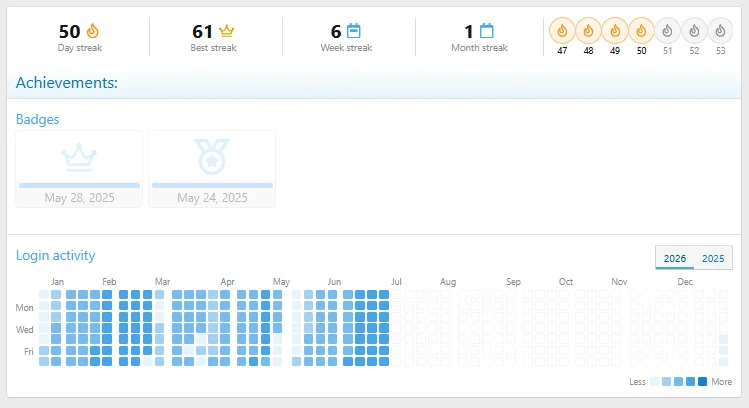Image resolution: width=749 pixels, height=408 pixels.
Task: Click the Login activity heading
Action: (x=55, y=255)
